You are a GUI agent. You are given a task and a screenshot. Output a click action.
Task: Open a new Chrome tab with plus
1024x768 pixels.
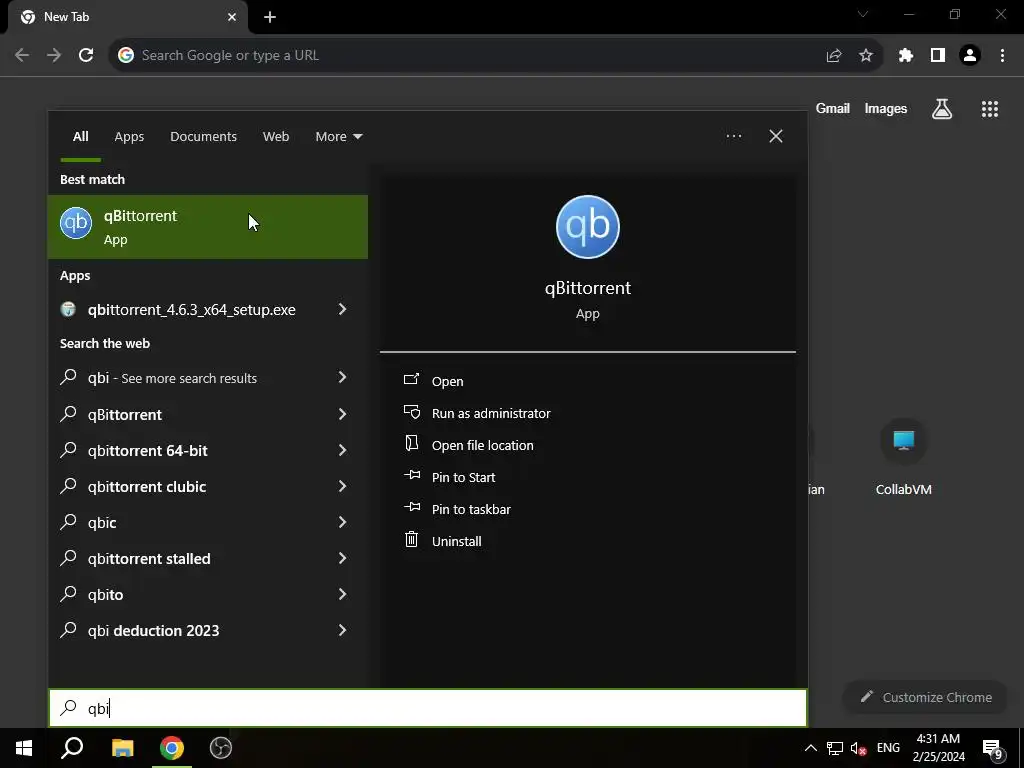(x=270, y=17)
